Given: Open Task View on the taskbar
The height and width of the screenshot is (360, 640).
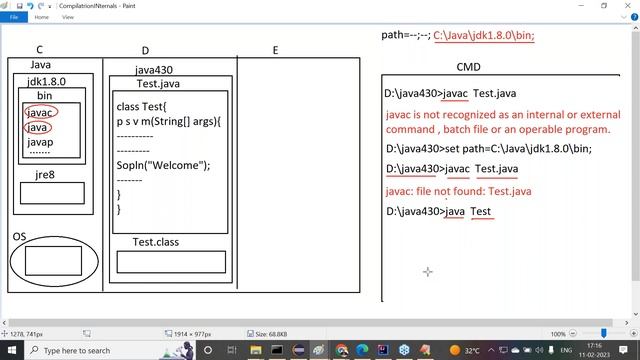Looking at the screenshot, I should tap(232, 350).
